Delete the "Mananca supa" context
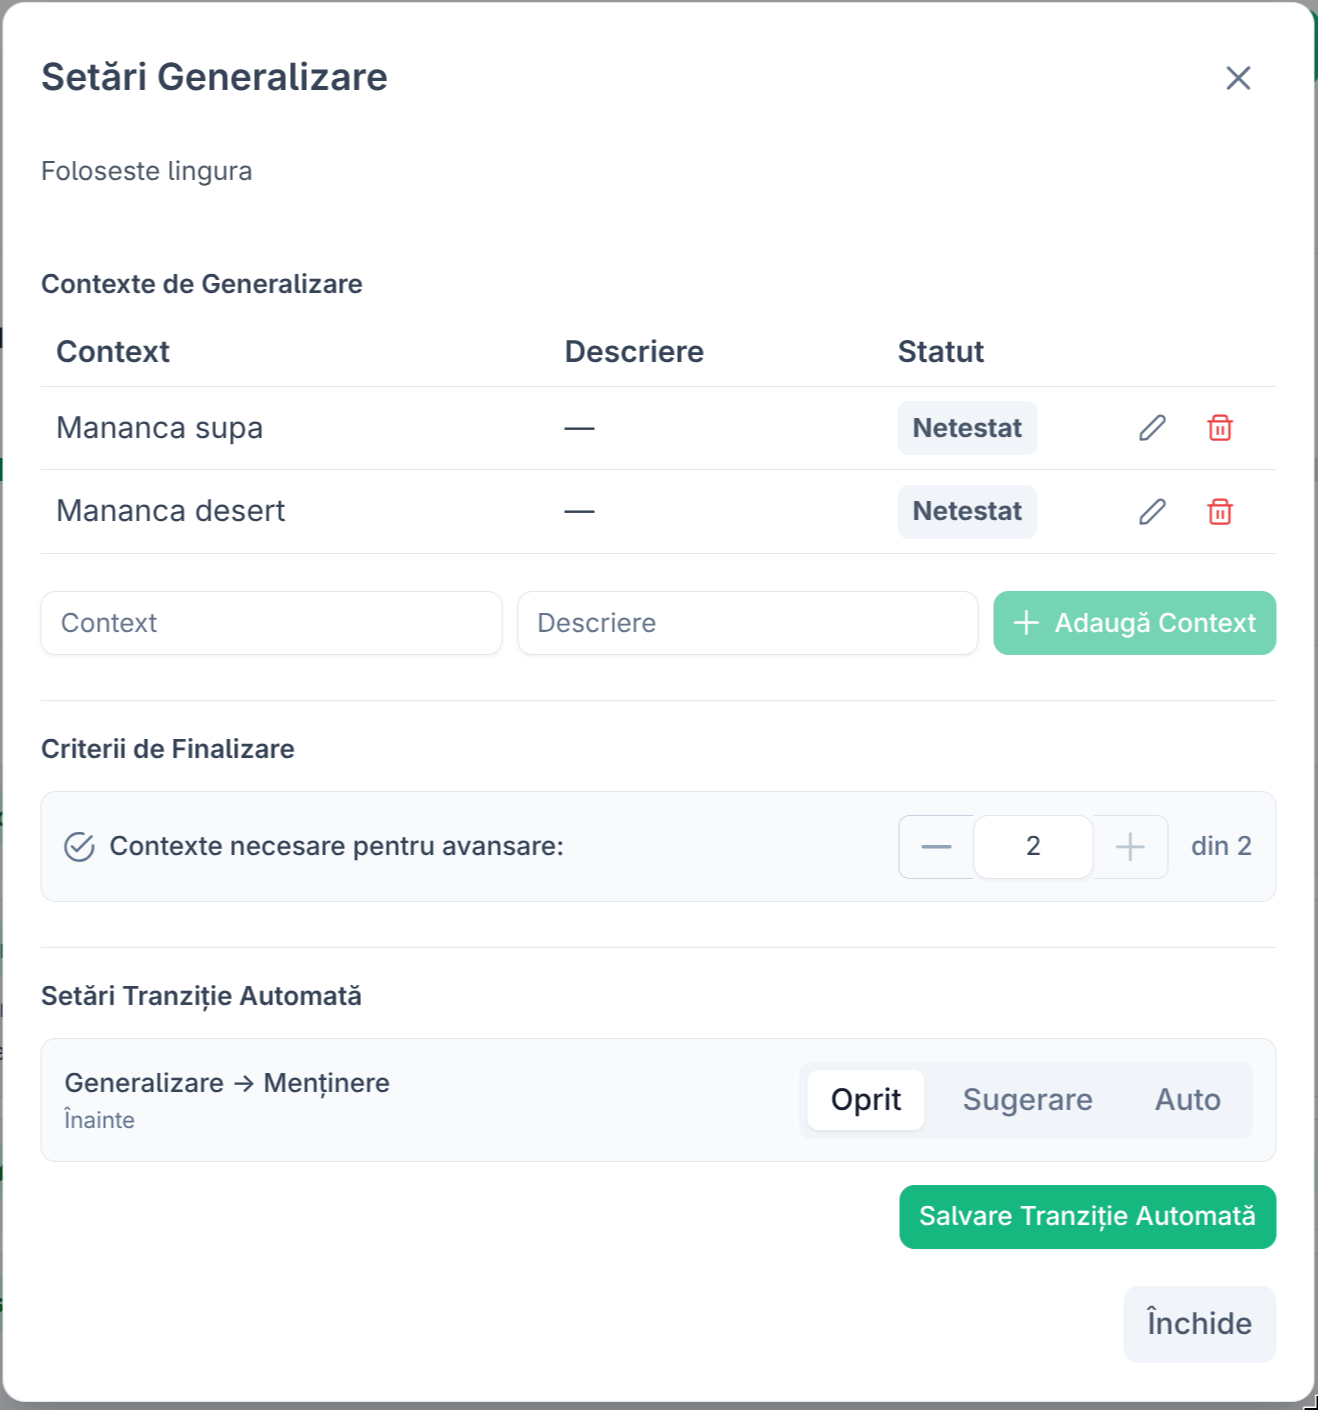 1220,428
